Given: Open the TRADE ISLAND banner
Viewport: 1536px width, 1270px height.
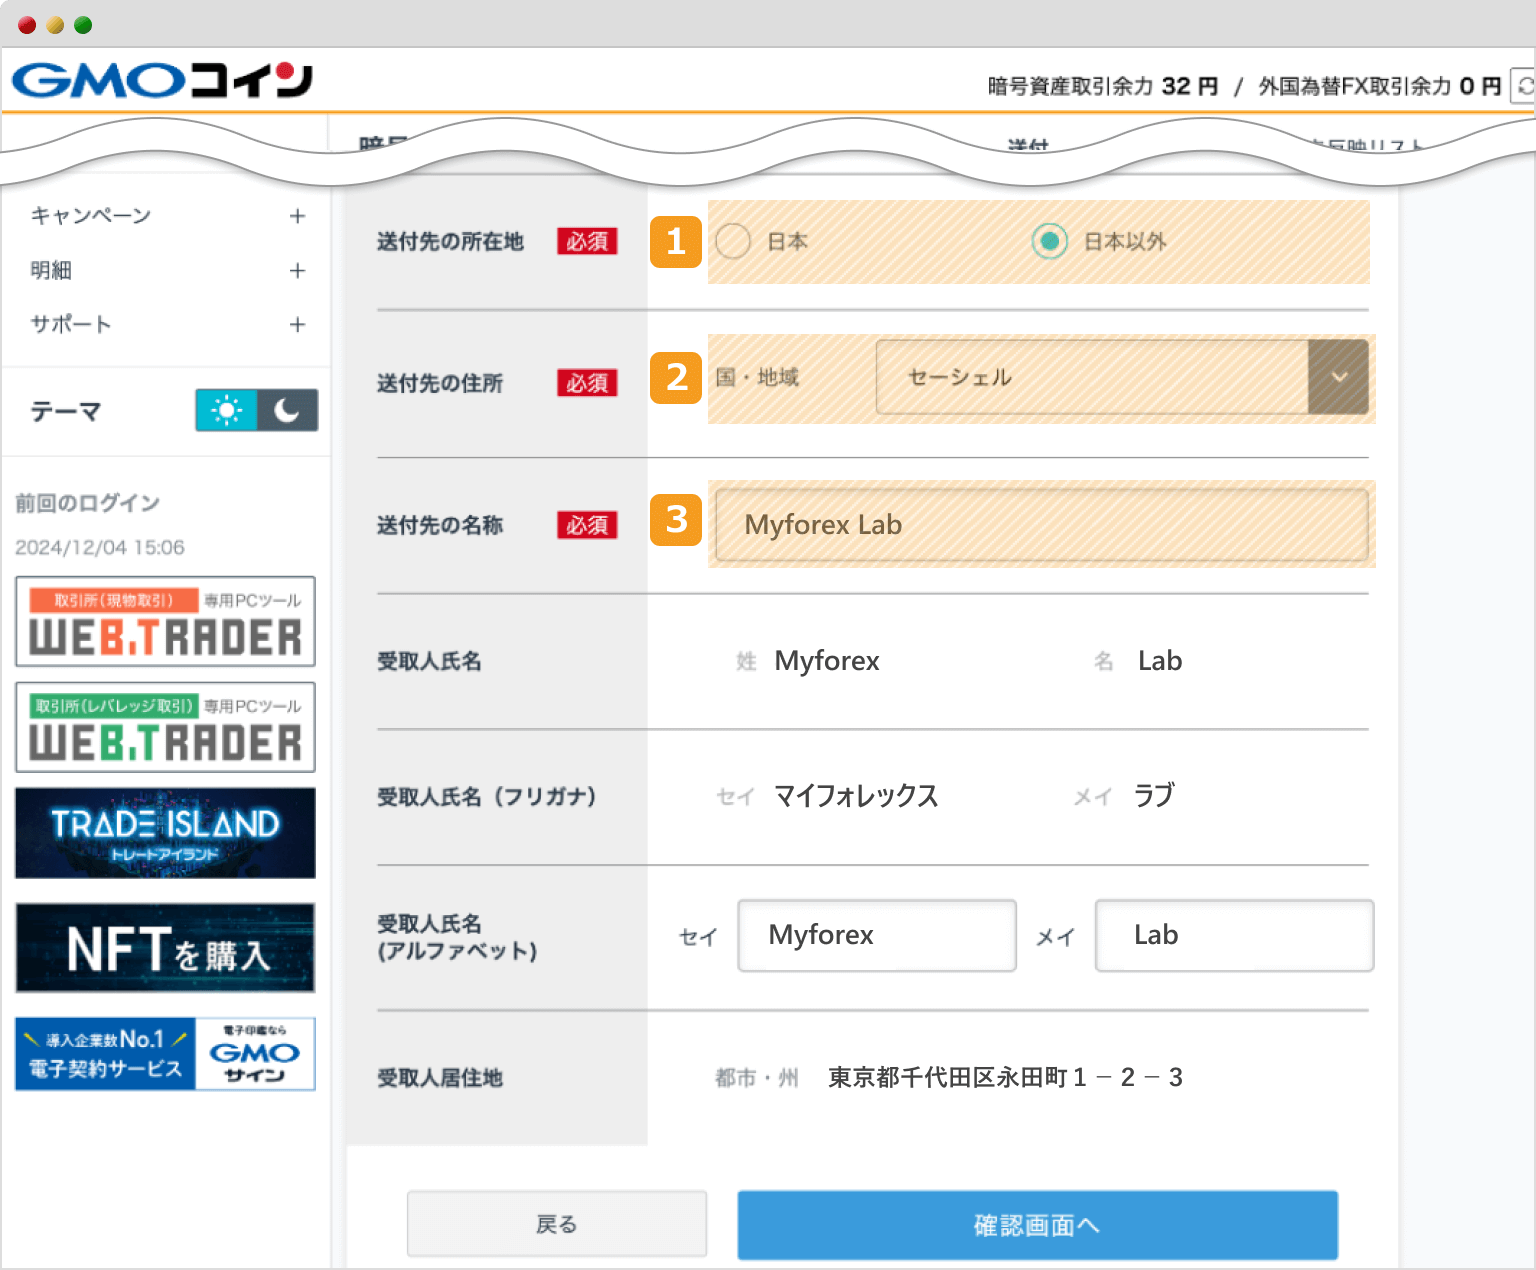Looking at the screenshot, I should [165, 833].
